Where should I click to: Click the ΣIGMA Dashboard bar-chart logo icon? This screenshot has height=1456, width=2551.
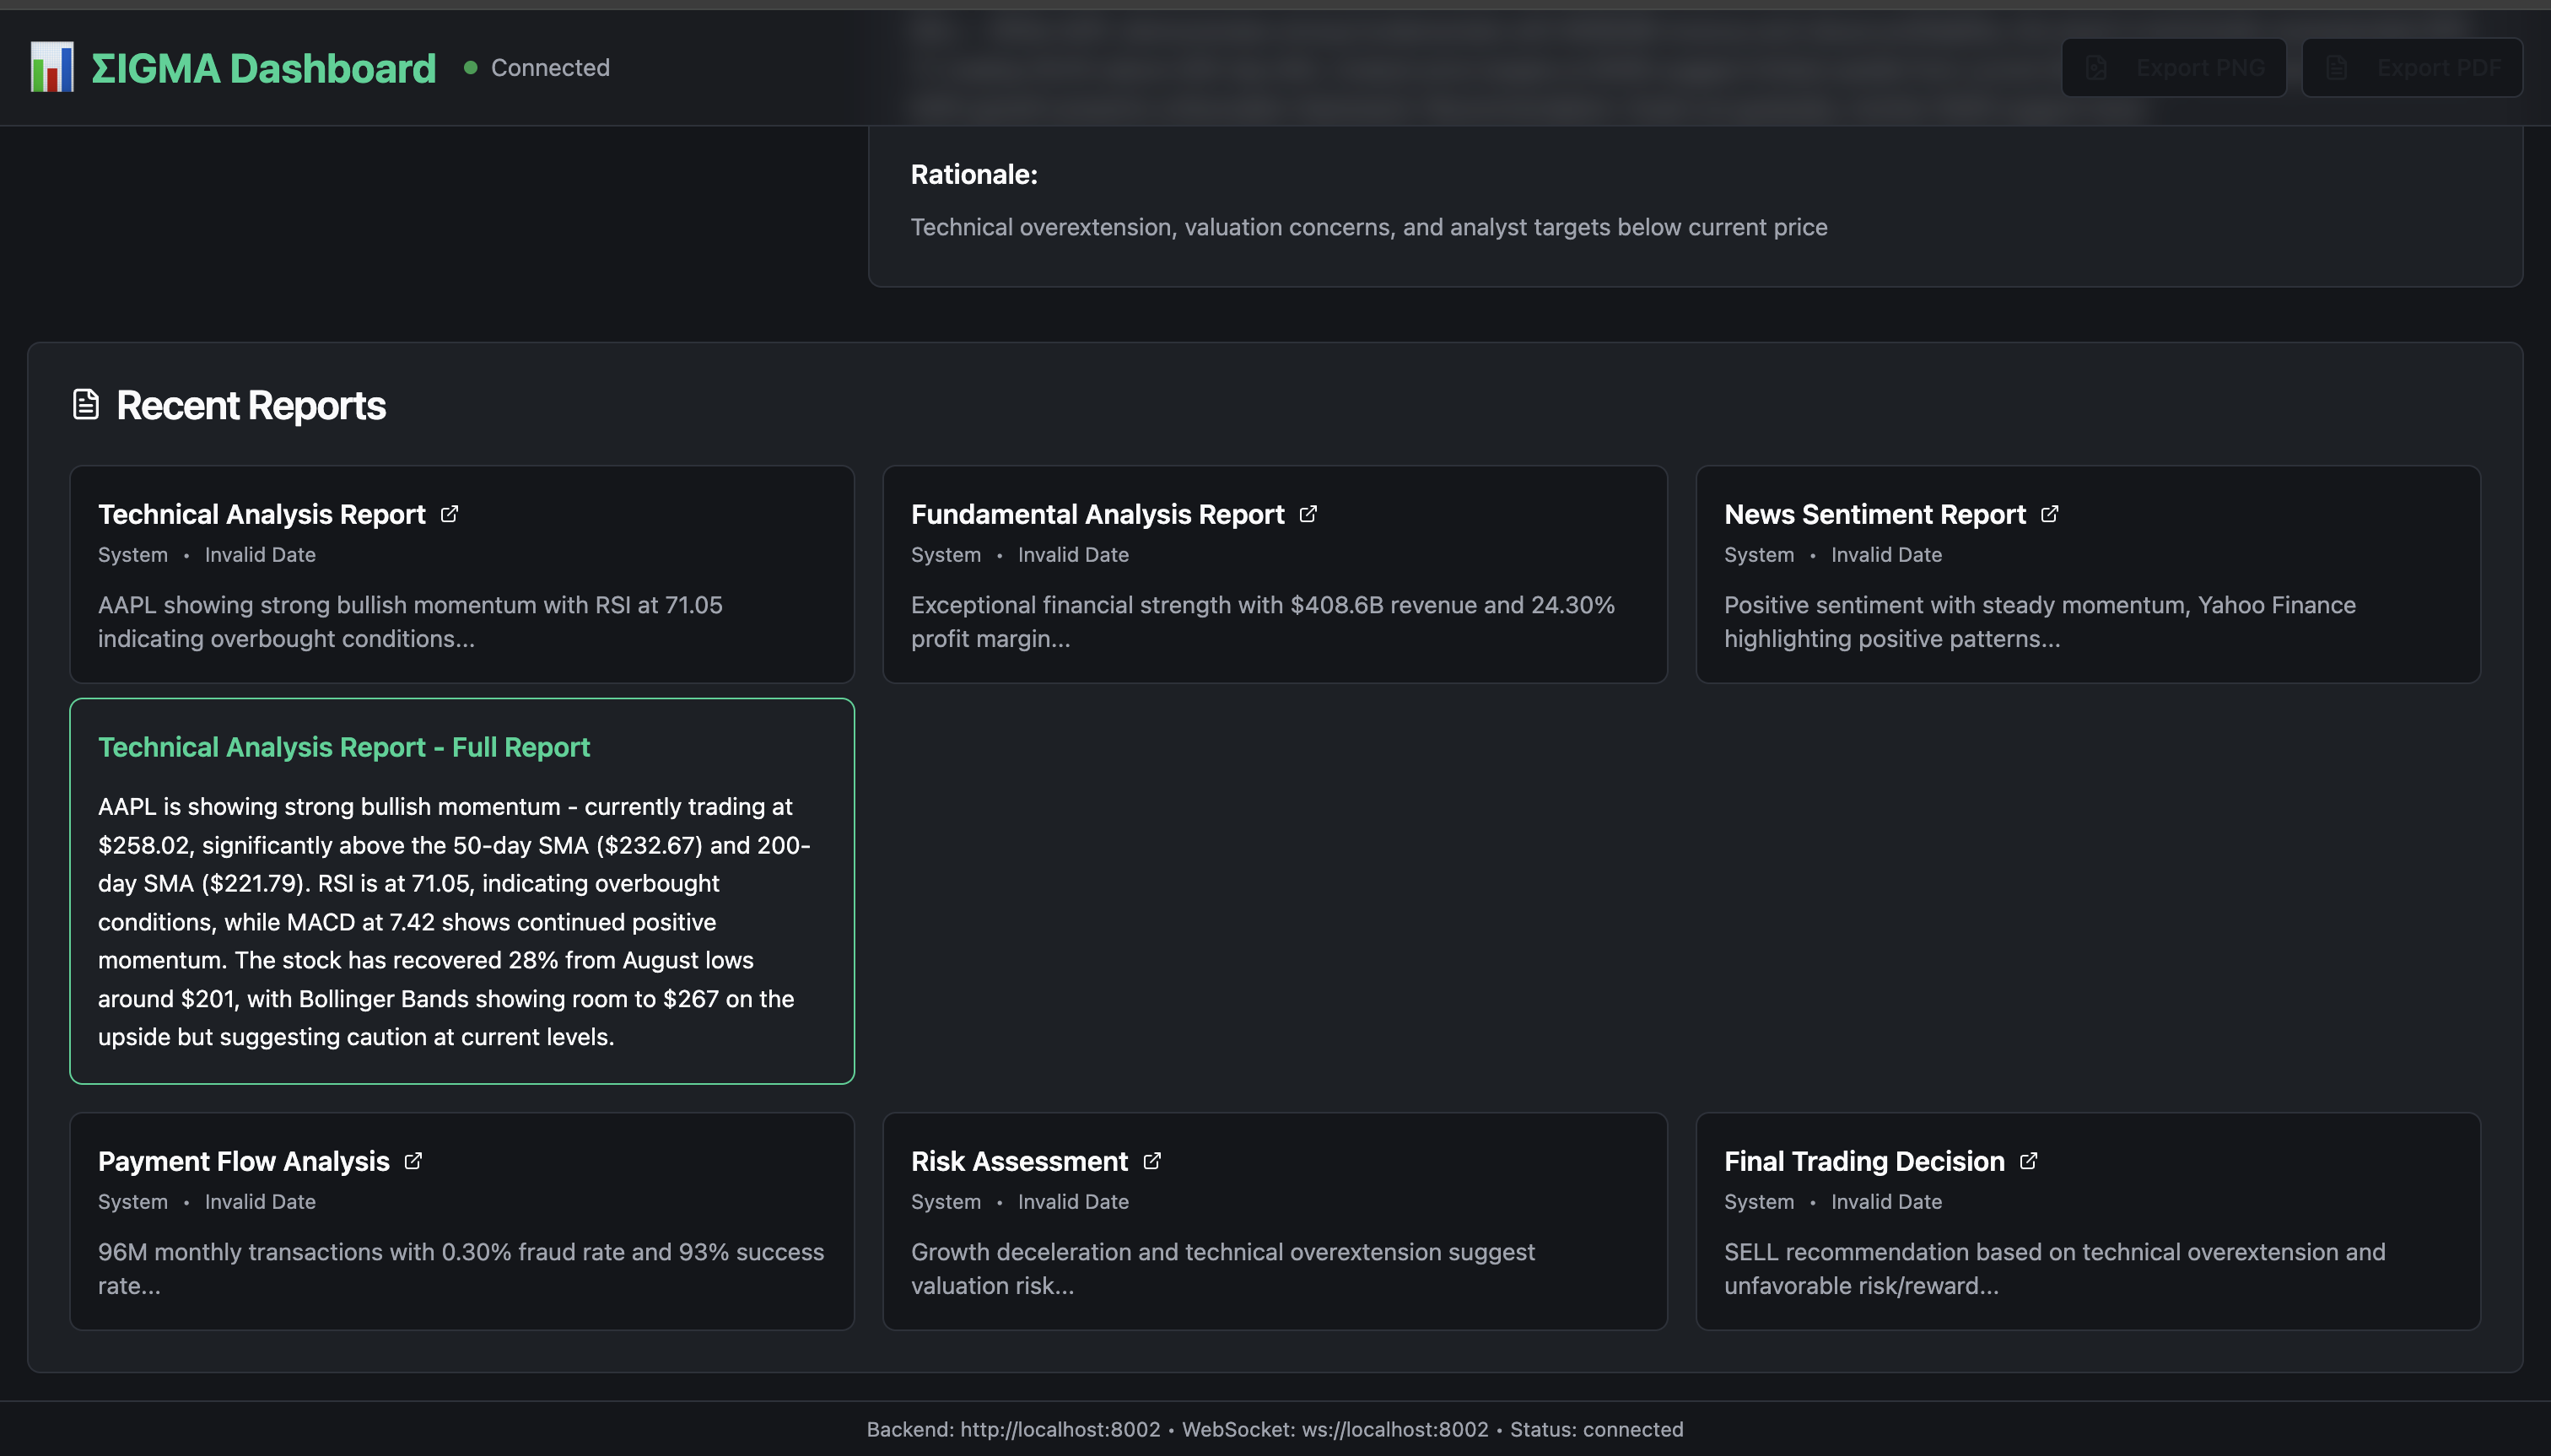pos(52,67)
